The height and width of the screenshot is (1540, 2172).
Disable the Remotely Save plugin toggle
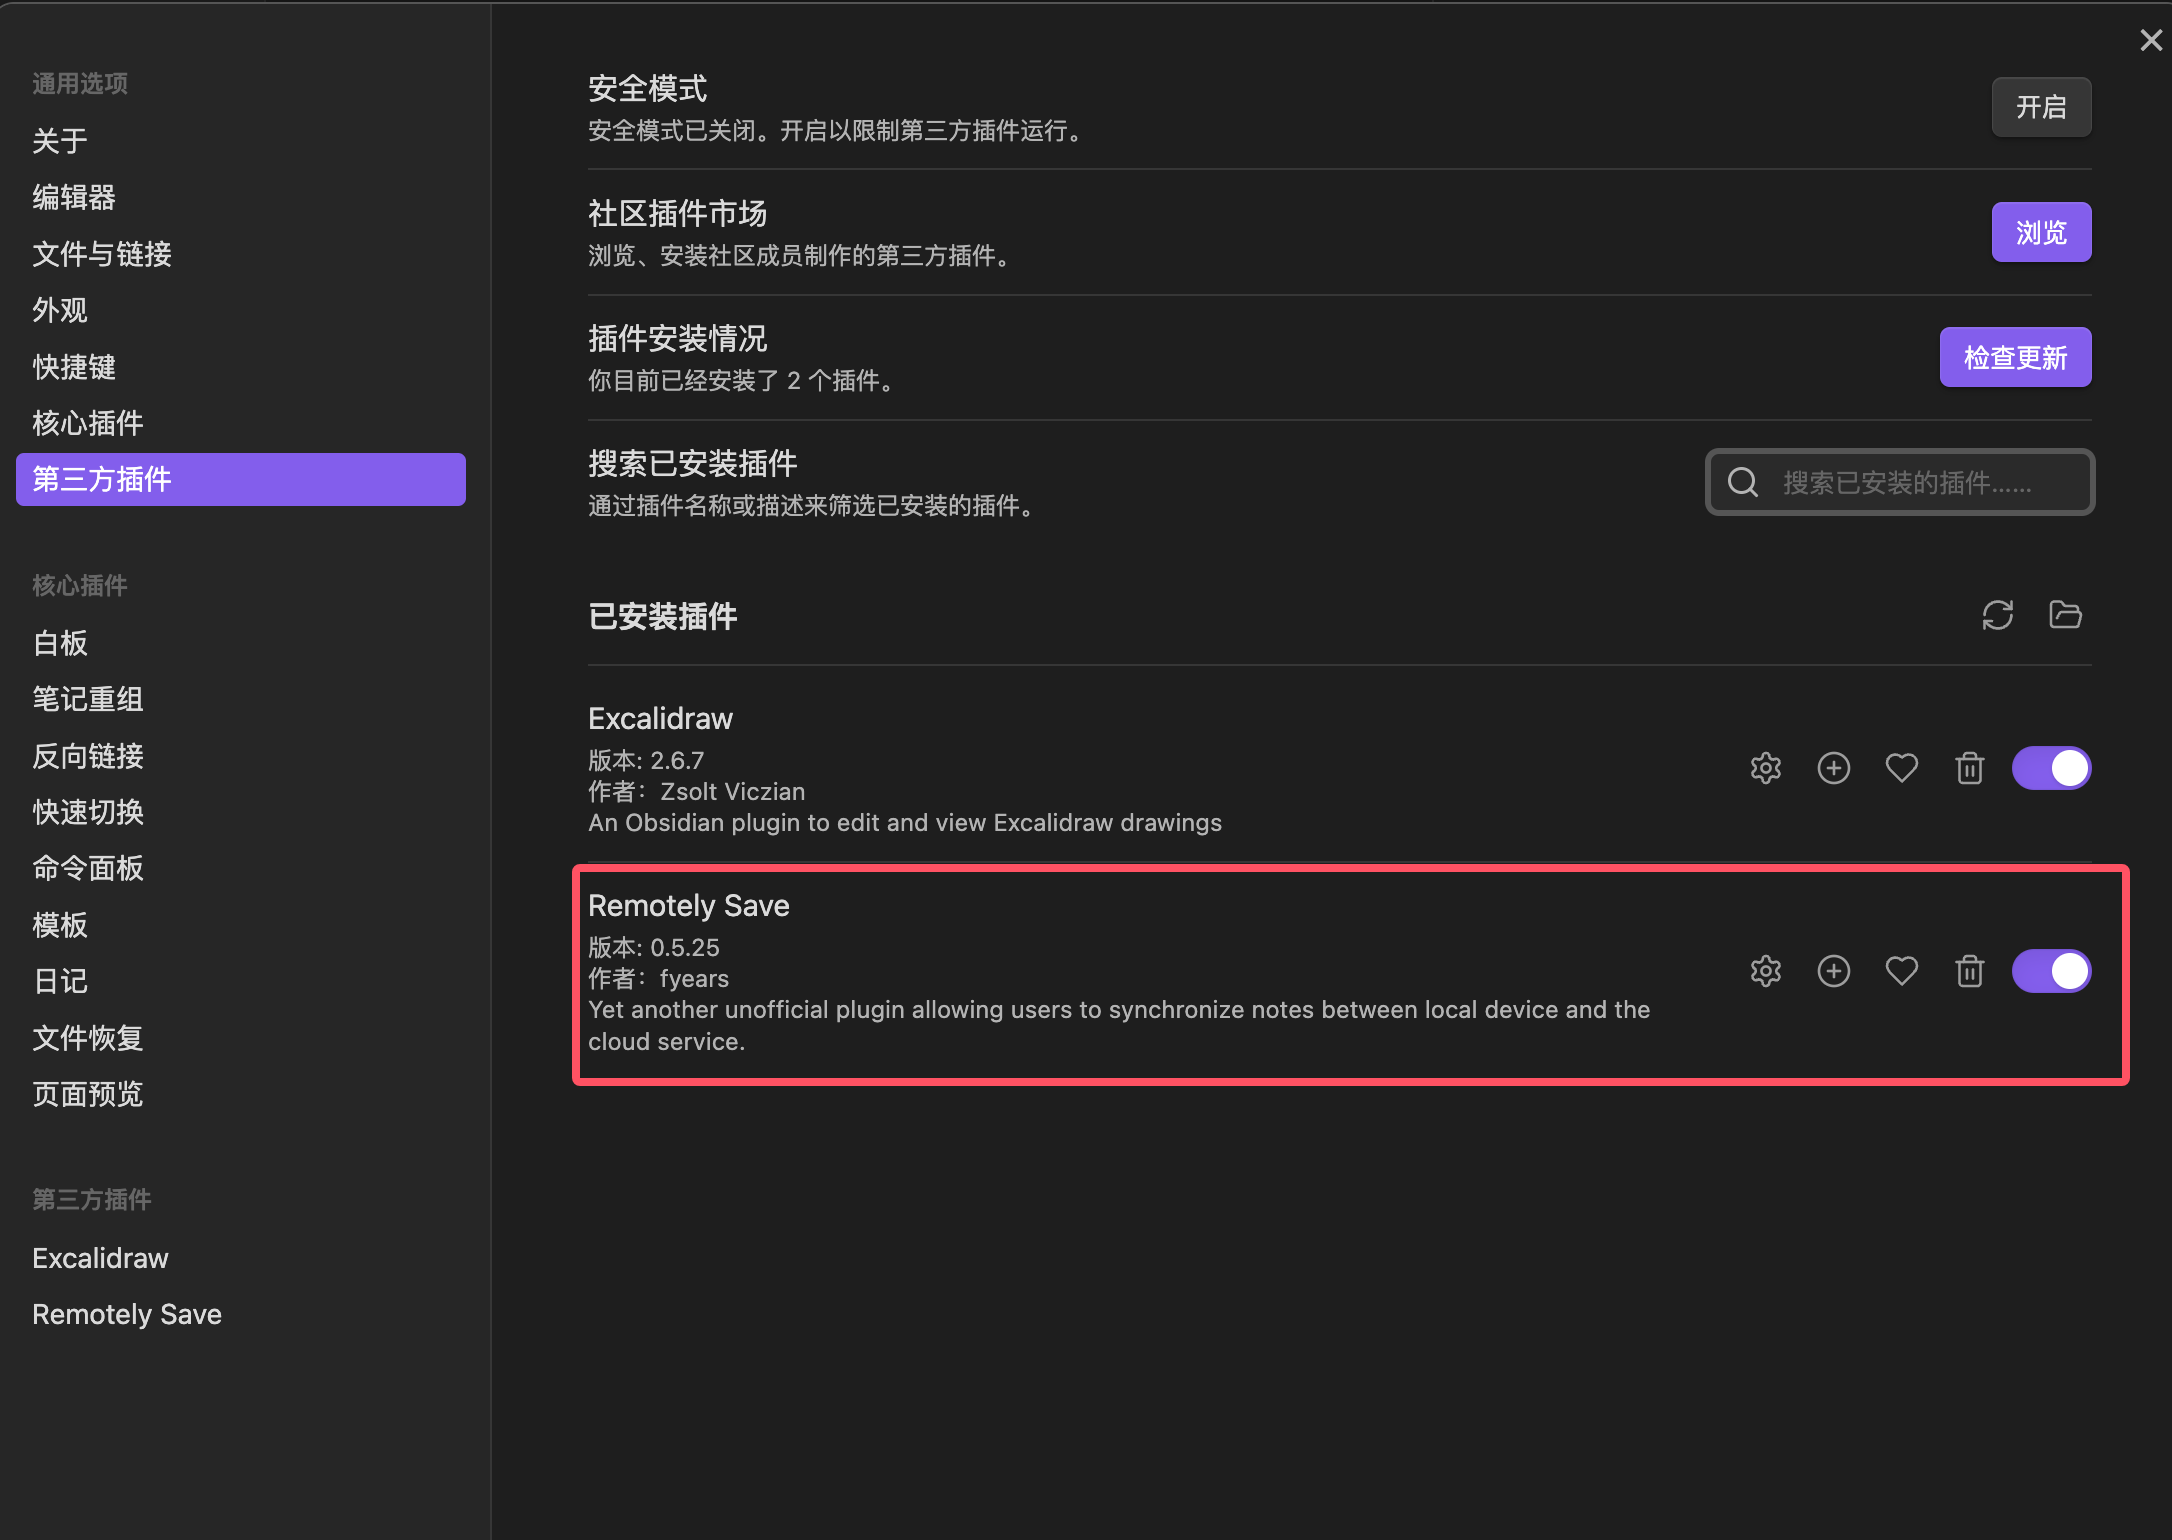(x=2052, y=971)
